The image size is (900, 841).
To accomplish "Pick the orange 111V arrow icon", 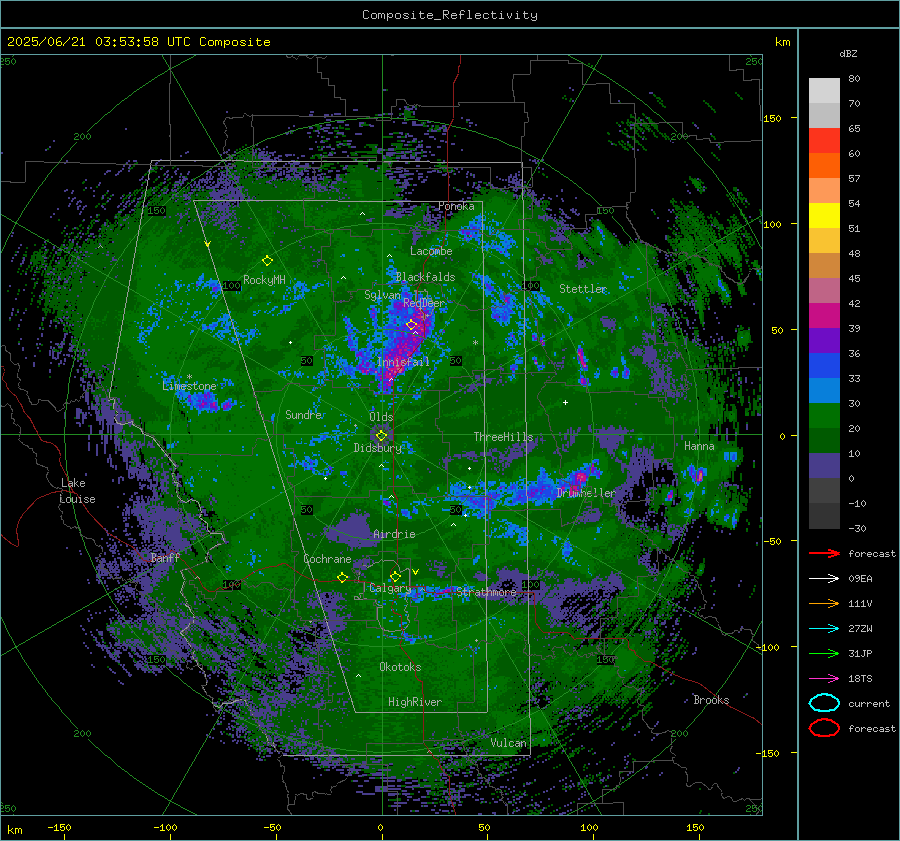I will [x=824, y=603].
